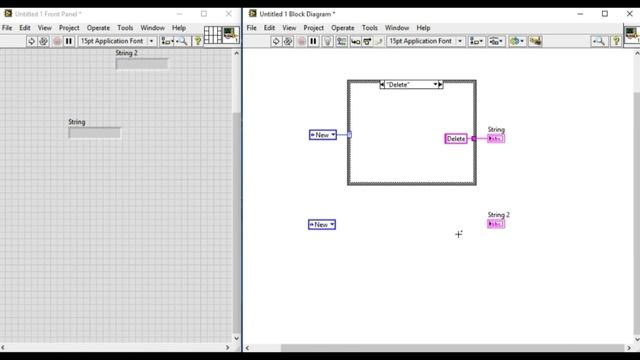Open Project menu in Block Diagram
This screenshot has width=640, height=360.
pyautogui.click(x=313, y=28)
